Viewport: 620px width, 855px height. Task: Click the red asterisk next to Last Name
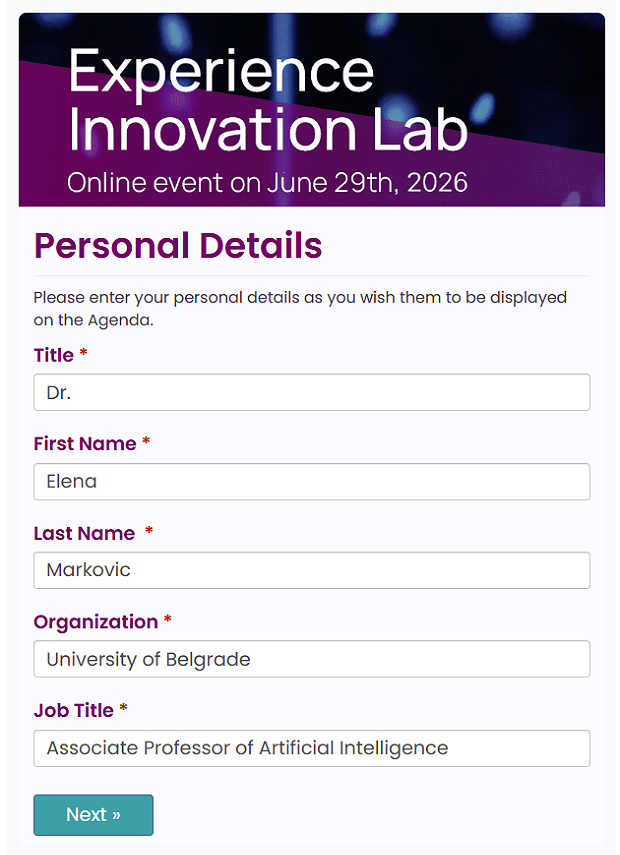149,532
